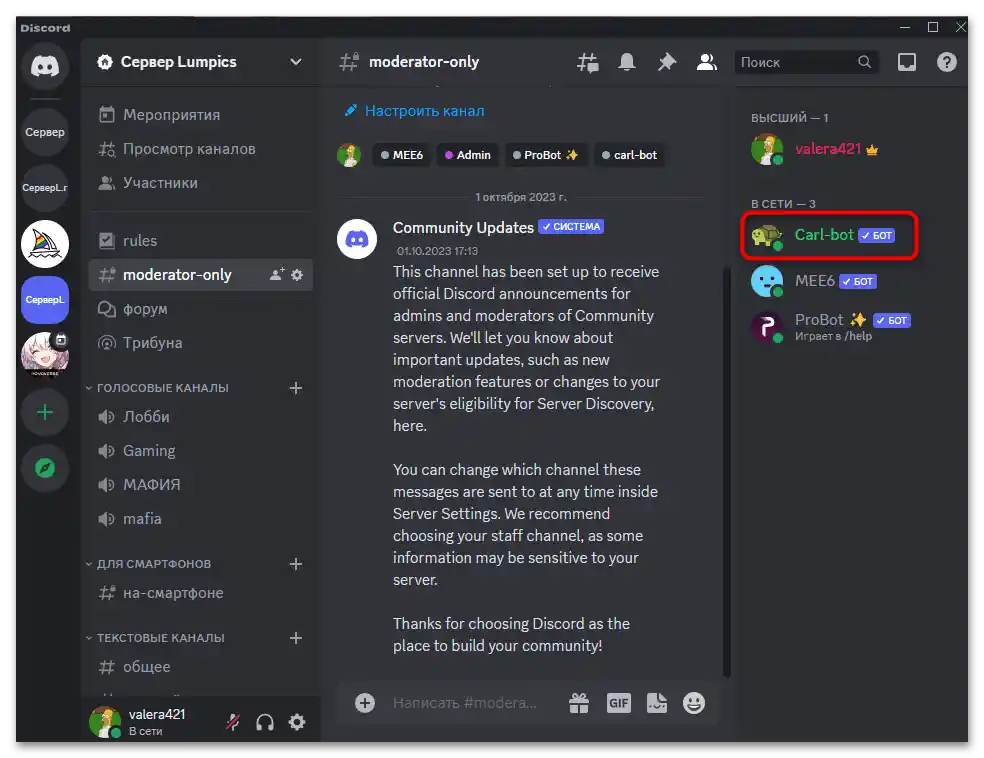Viewport: 984px width, 758px height.
Task: Select the moderator-only channel
Action: (x=201, y=275)
